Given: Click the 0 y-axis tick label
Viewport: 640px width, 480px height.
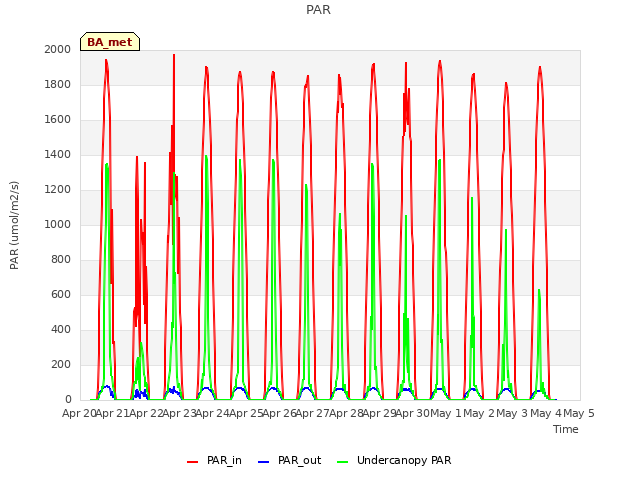Looking at the screenshot, I should point(68,400).
